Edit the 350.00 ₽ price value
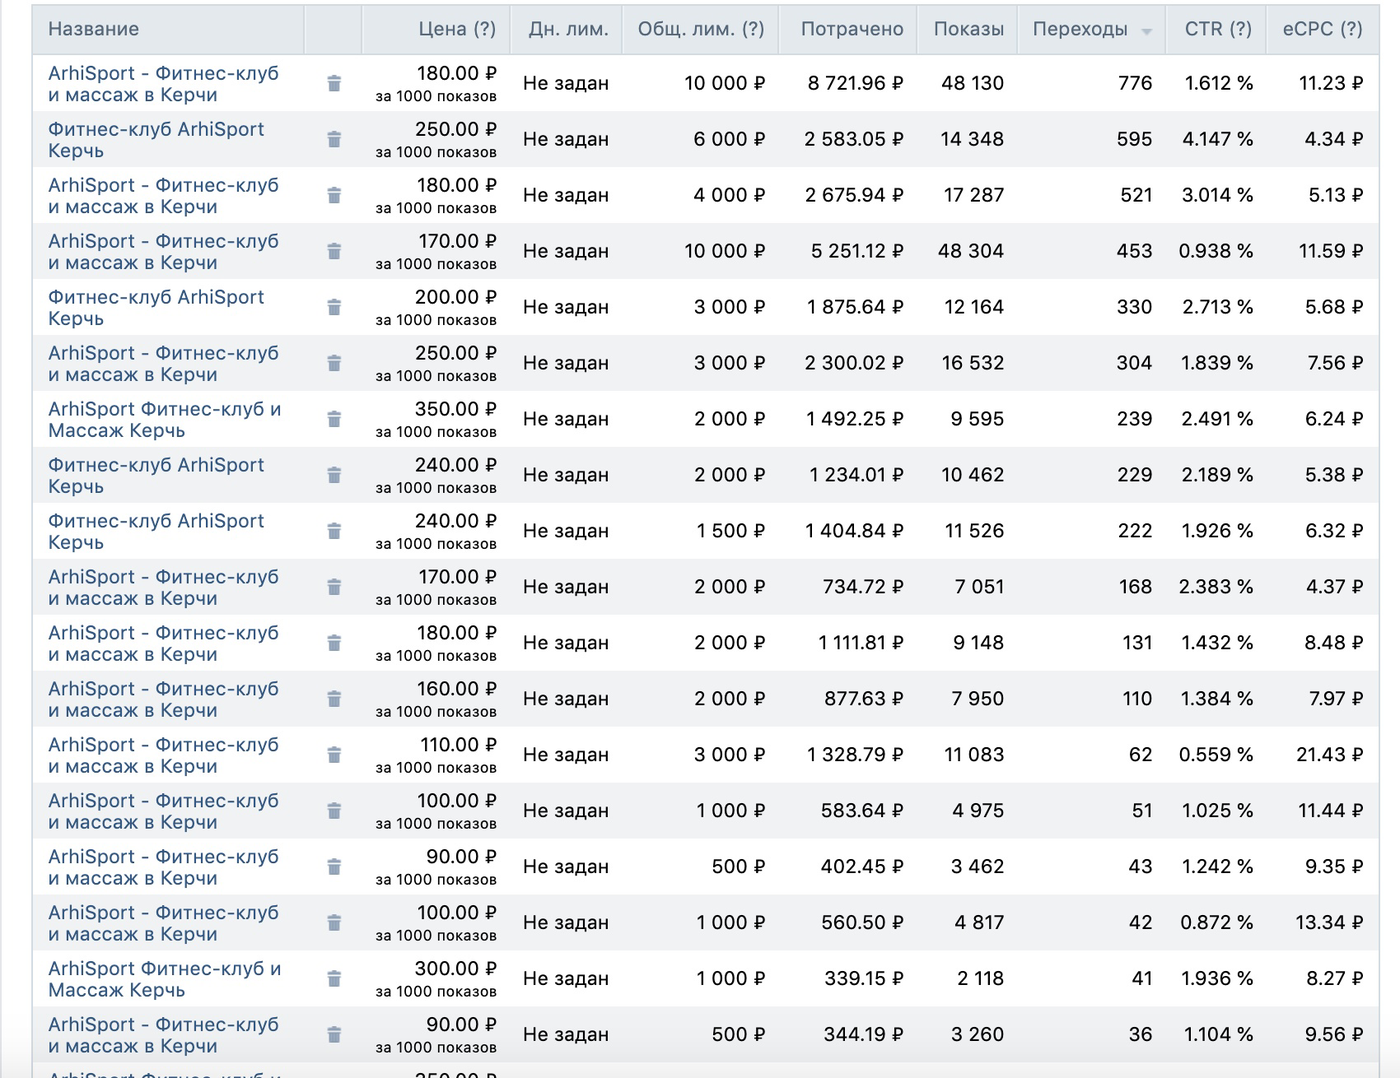 click(x=455, y=409)
